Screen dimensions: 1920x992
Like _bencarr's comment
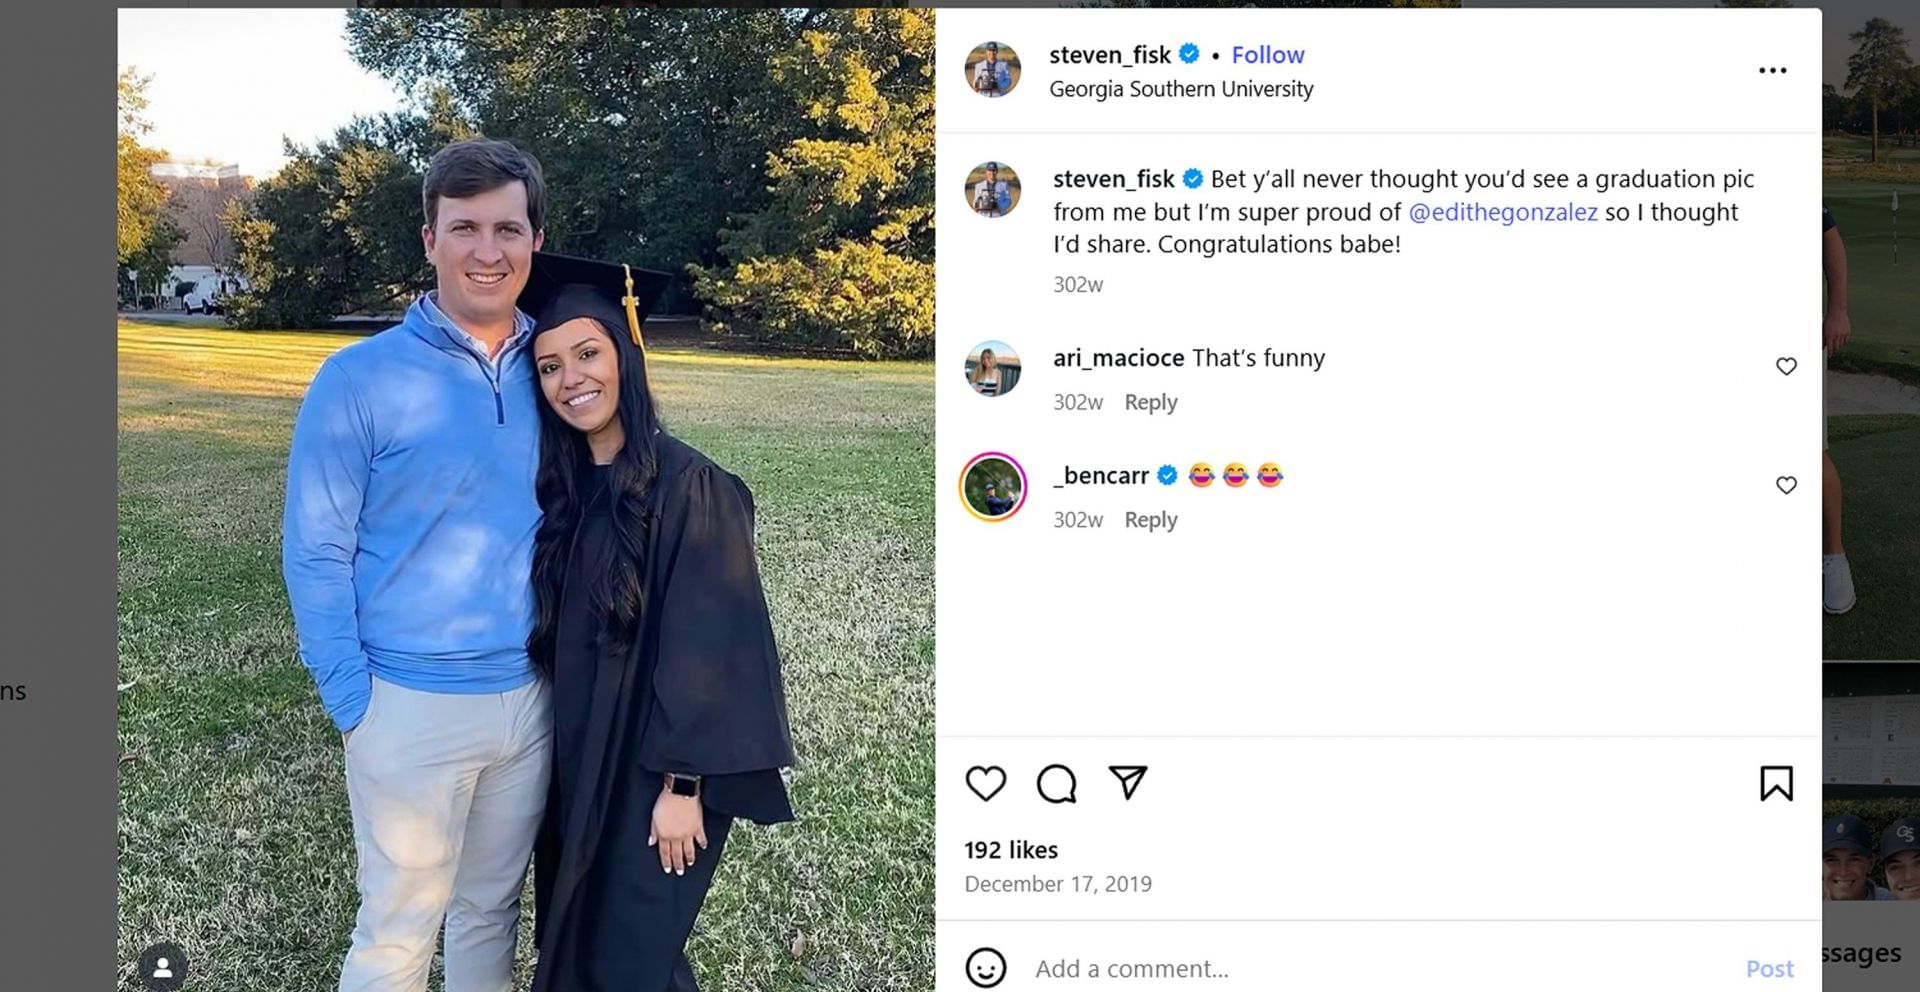pyautogui.click(x=1786, y=486)
